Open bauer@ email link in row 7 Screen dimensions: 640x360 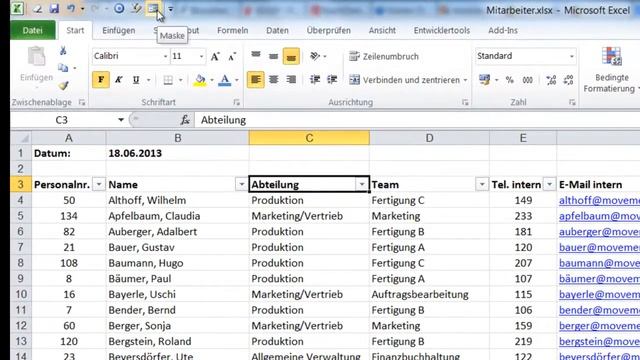[599, 247]
